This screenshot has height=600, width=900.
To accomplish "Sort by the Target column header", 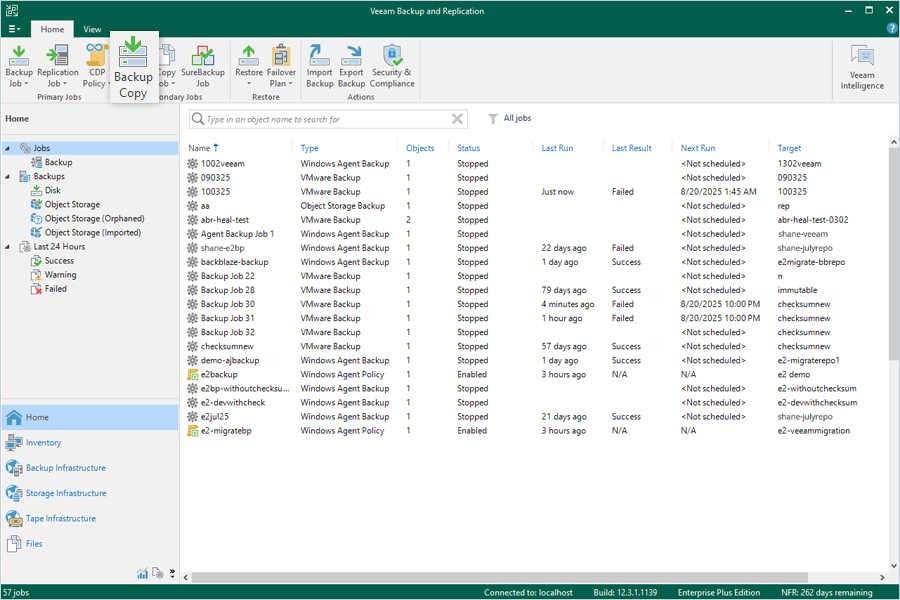I will [x=789, y=148].
